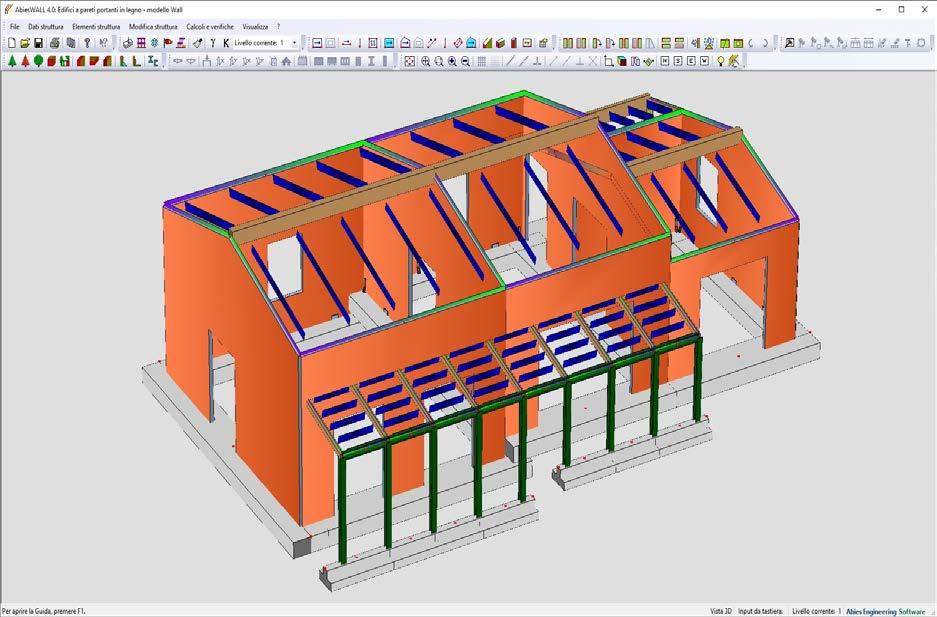Click the open folder icon
Image resolution: width=937 pixels, height=617 pixels.
(25, 43)
